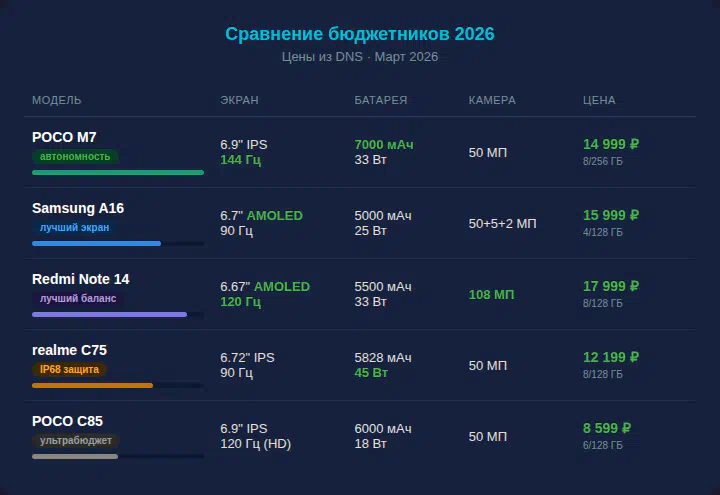Click the memory config "6/128 ГБ"

[x=603, y=445]
